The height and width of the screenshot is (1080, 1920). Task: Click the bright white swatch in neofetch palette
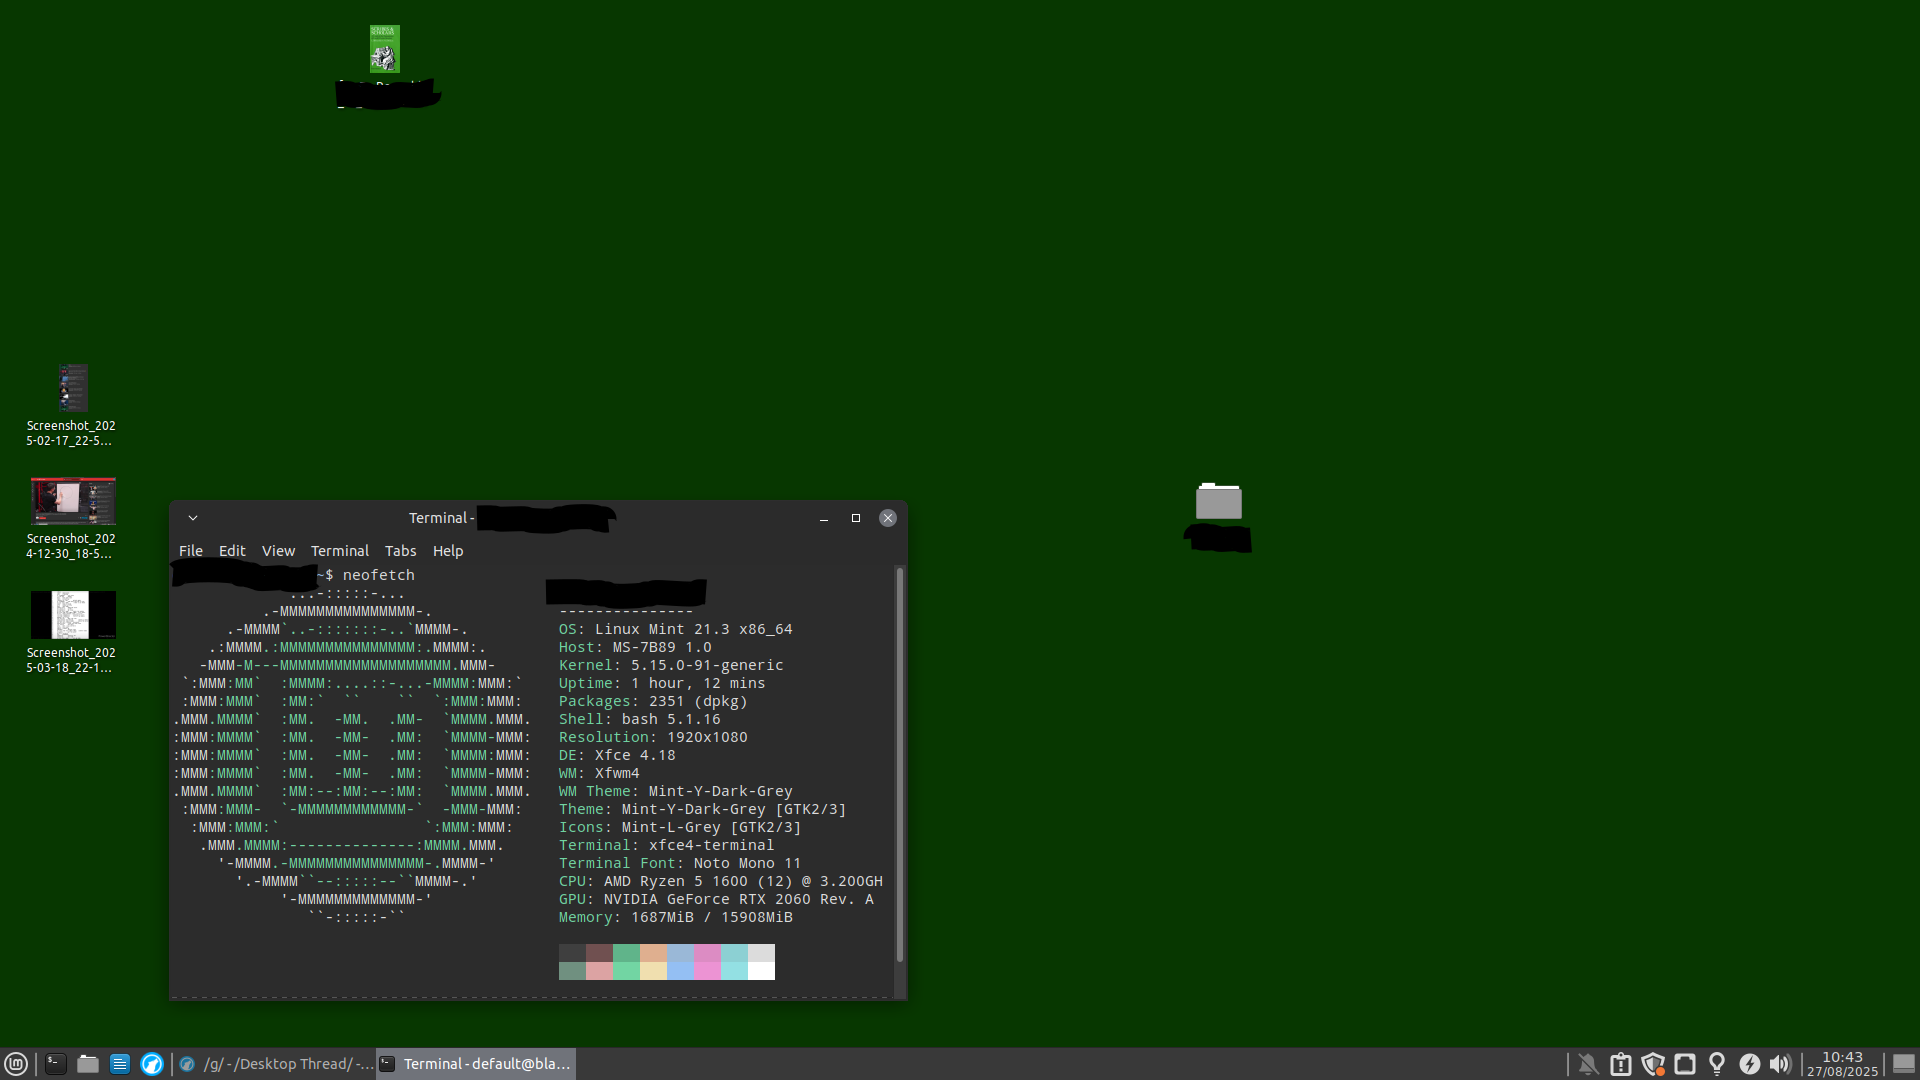761,971
